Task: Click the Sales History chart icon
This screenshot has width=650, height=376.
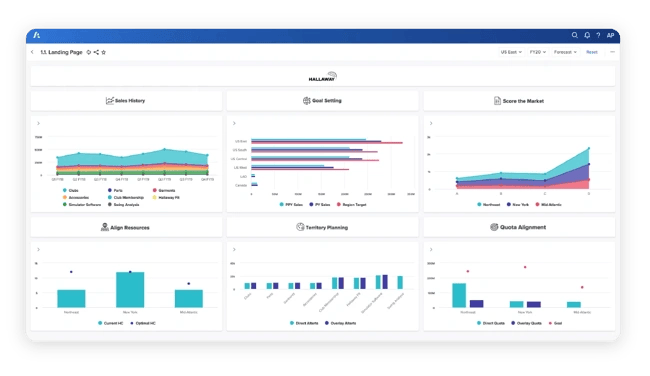Action: point(109,101)
